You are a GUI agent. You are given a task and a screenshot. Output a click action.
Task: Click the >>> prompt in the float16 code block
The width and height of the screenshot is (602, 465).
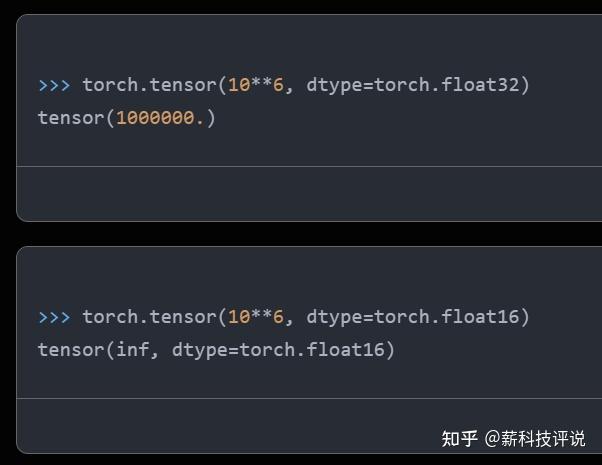54,317
